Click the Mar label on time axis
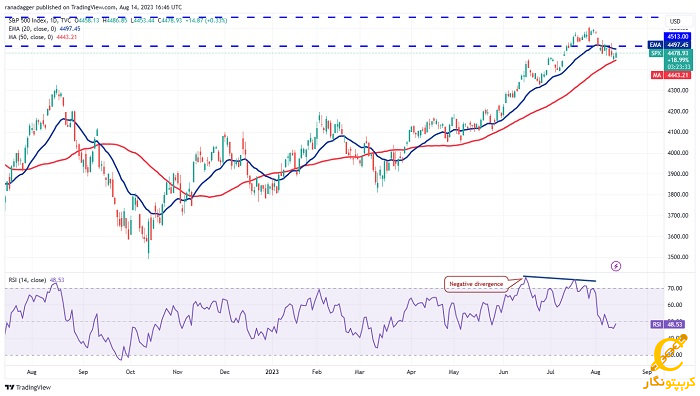The image size is (700, 396). coord(359,371)
